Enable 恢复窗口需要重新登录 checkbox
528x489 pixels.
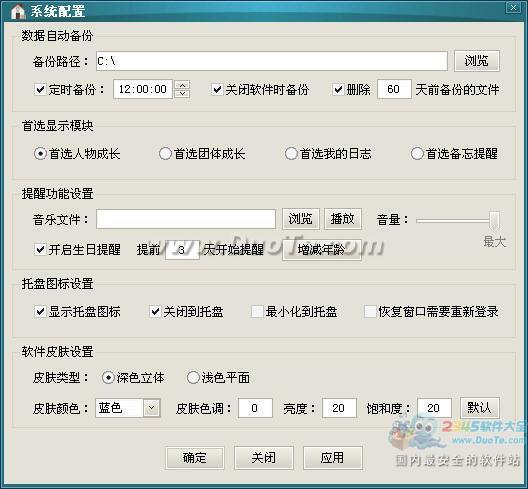click(370, 312)
